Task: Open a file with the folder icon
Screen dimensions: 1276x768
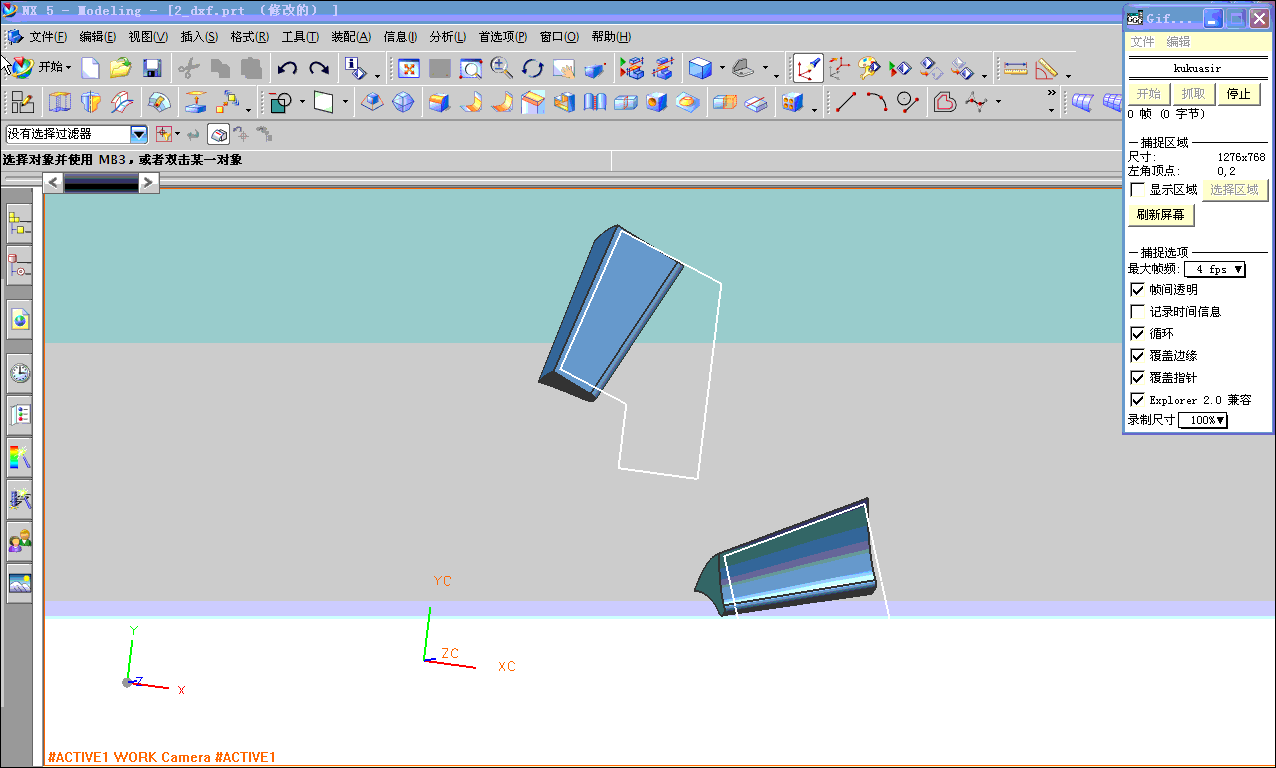Action: coord(121,68)
